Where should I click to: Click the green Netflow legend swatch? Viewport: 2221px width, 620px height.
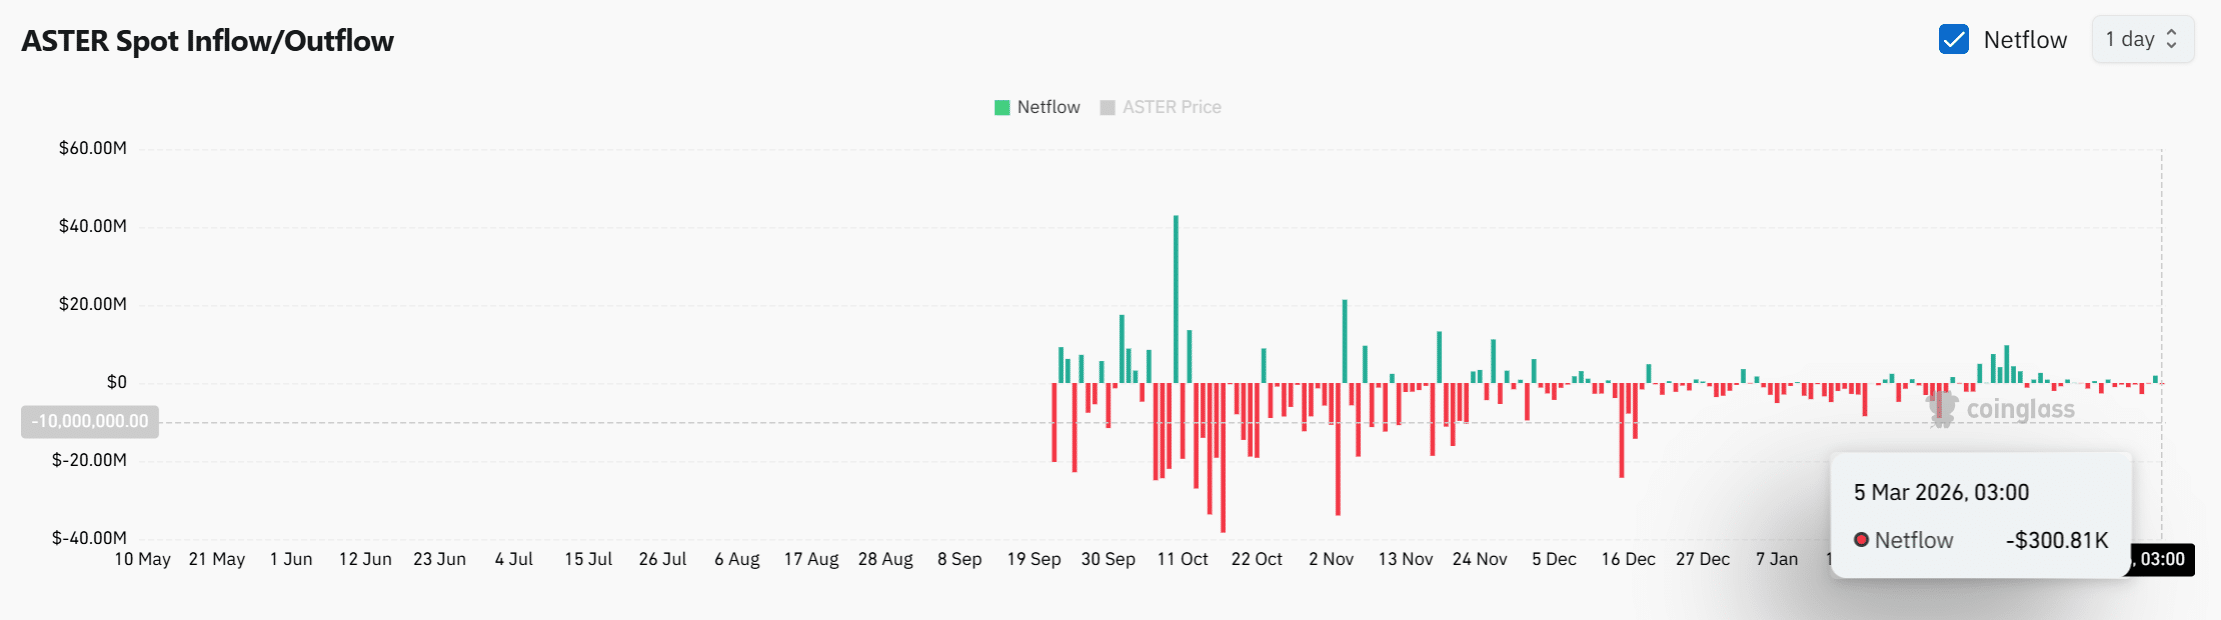pos(1002,108)
